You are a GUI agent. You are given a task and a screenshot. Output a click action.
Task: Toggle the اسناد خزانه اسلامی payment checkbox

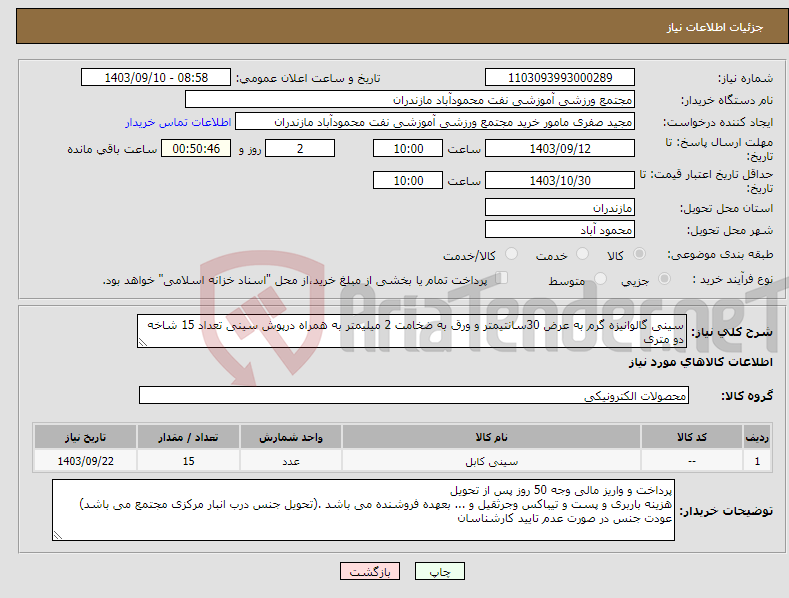[x=501, y=277]
